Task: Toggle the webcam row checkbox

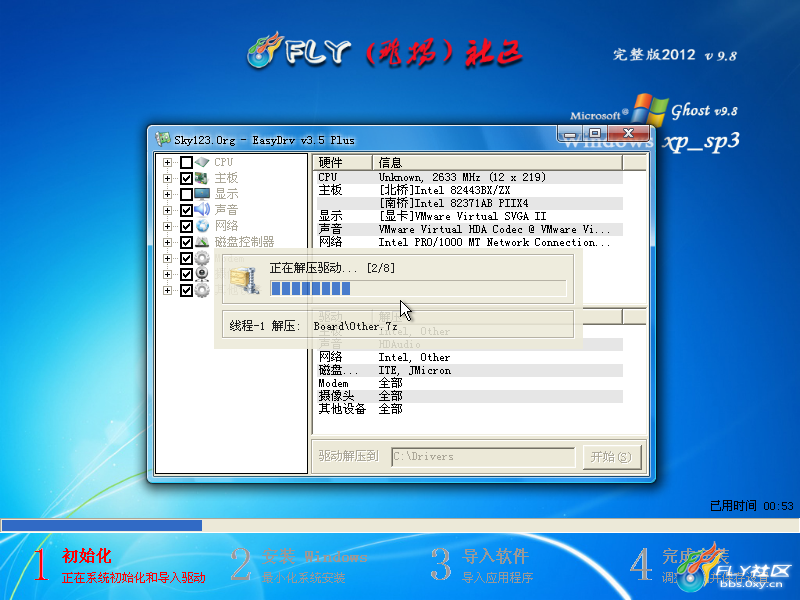Action: tap(186, 274)
